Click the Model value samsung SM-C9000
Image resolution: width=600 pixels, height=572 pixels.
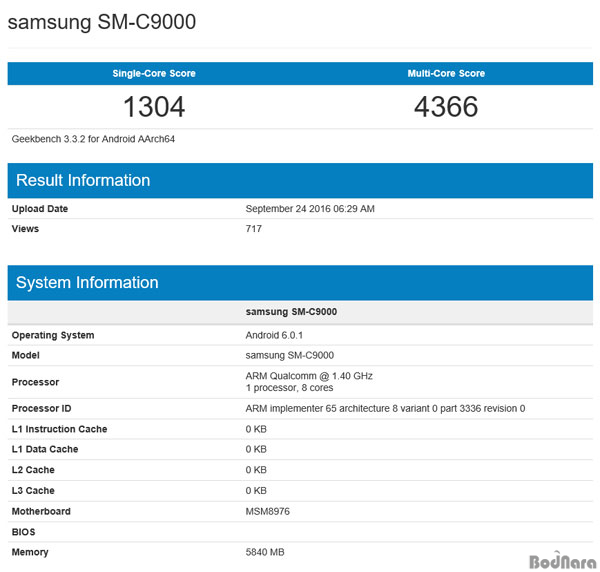point(290,355)
